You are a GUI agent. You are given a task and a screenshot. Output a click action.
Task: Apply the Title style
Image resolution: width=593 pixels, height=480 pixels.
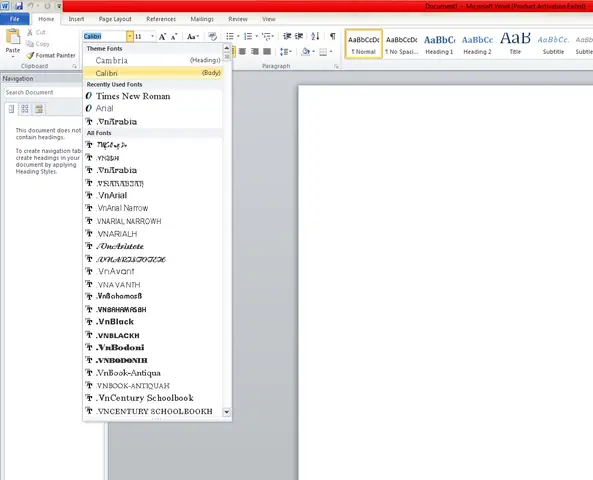515,44
